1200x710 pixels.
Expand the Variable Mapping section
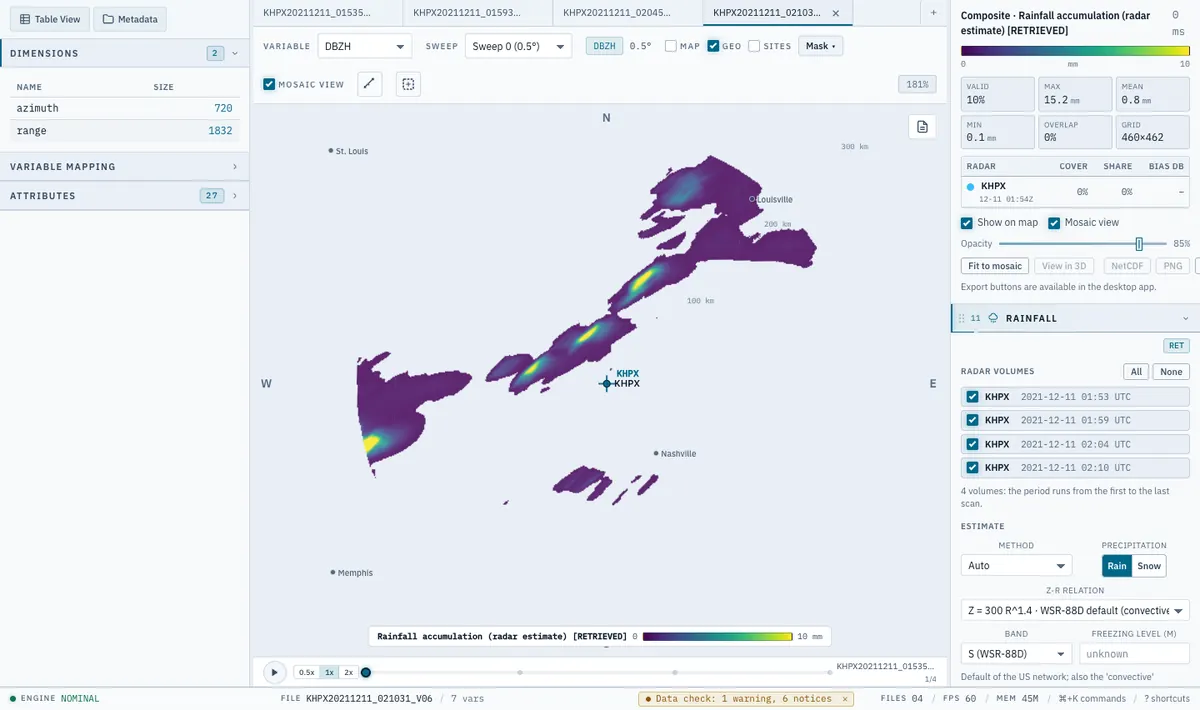coord(124,167)
